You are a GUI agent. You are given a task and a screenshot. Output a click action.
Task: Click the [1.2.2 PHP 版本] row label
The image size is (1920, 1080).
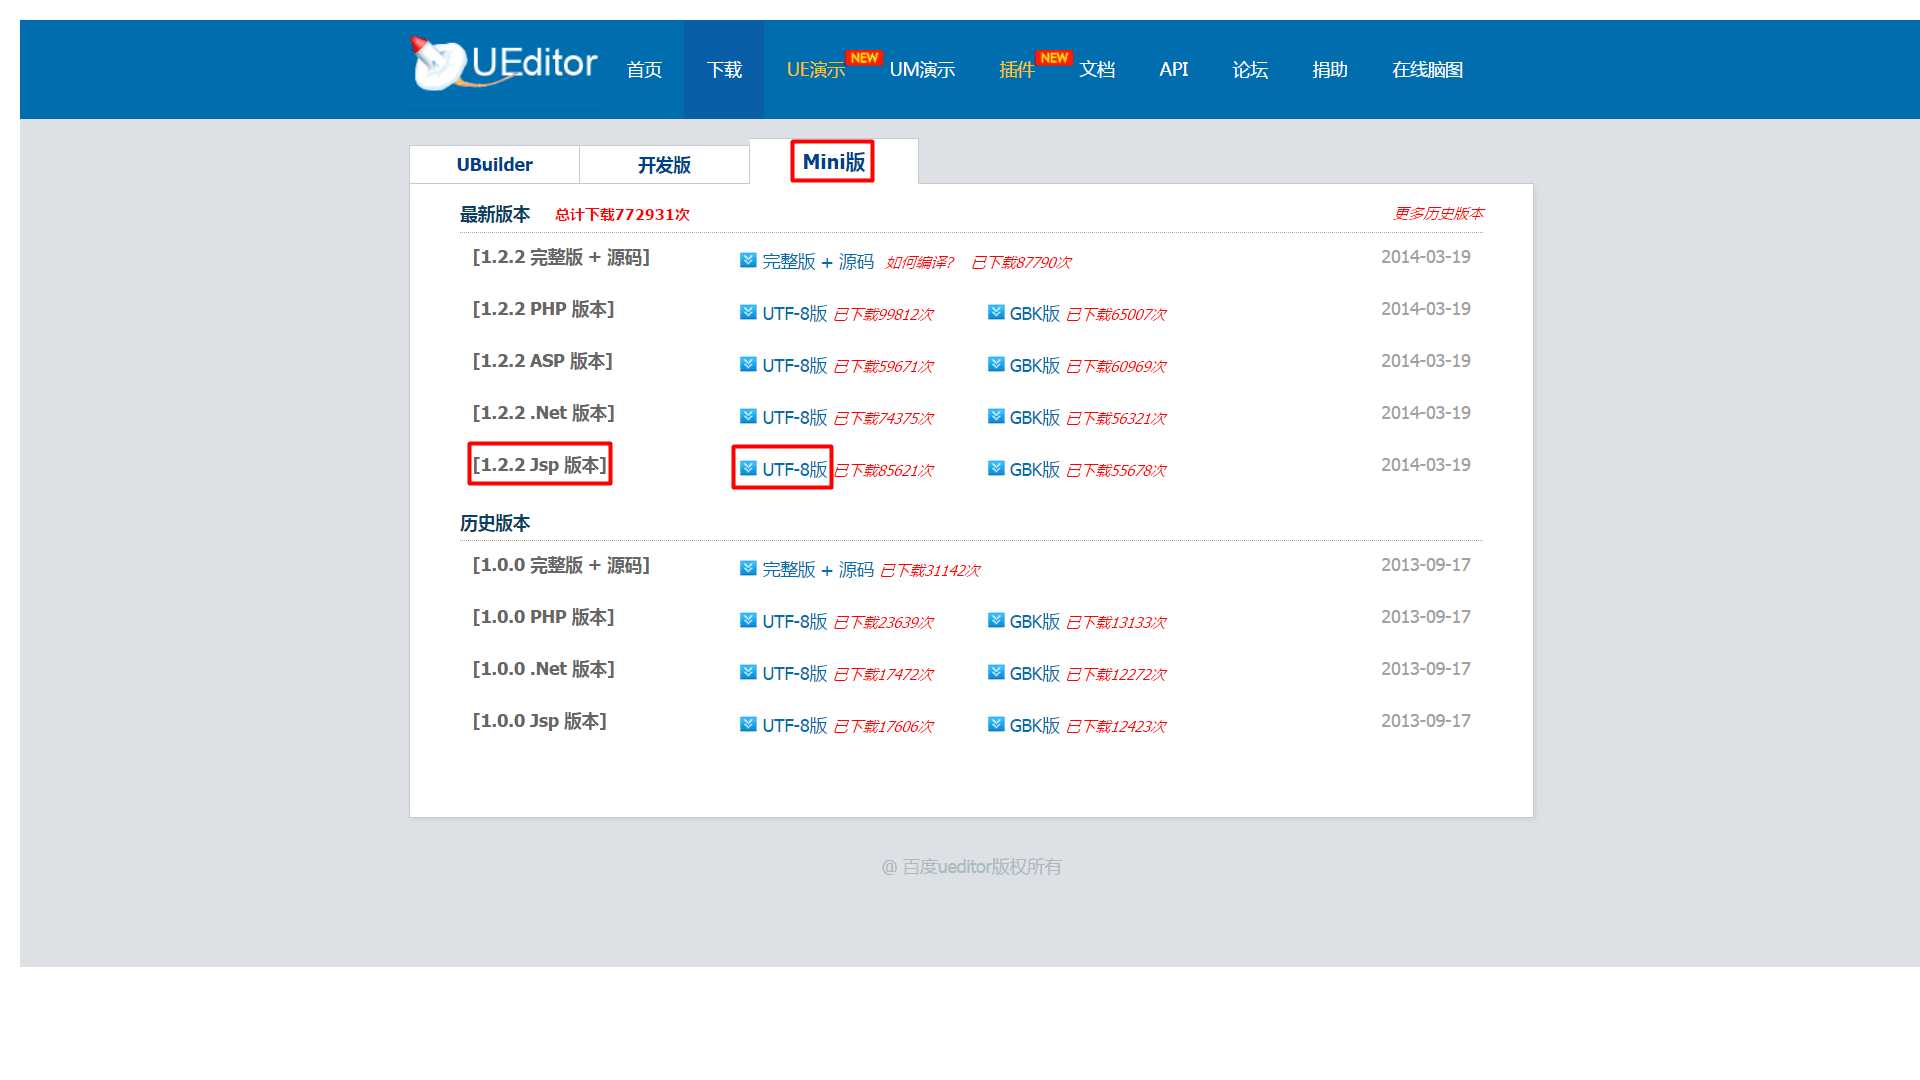pyautogui.click(x=543, y=309)
